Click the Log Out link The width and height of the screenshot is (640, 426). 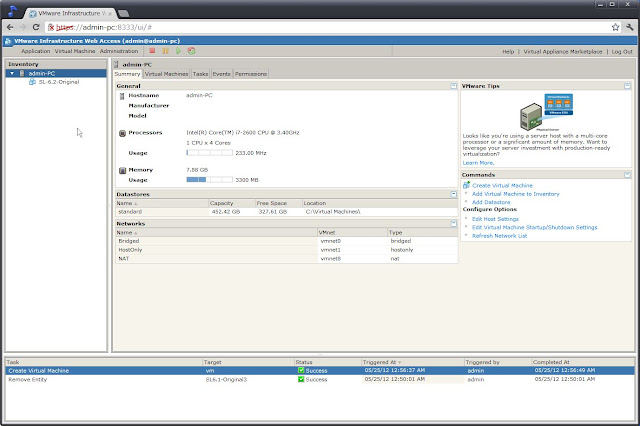click(622, 52)
